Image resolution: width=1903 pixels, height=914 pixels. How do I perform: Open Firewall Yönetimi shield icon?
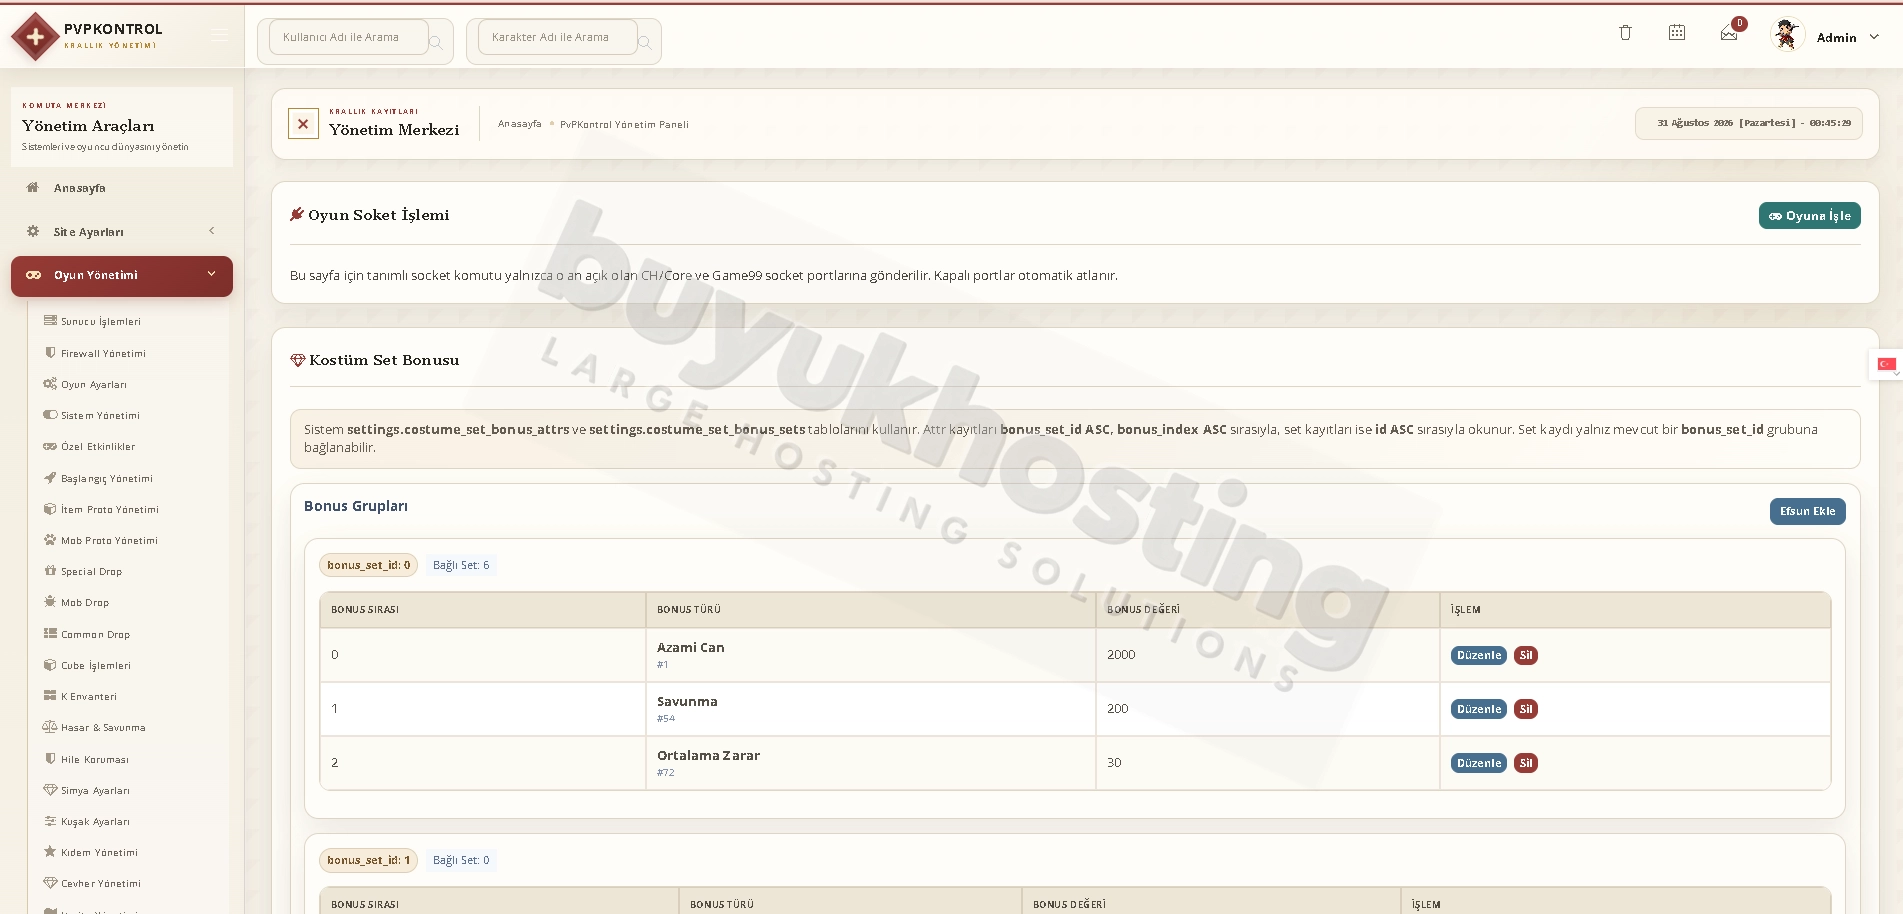coord(50,352)
